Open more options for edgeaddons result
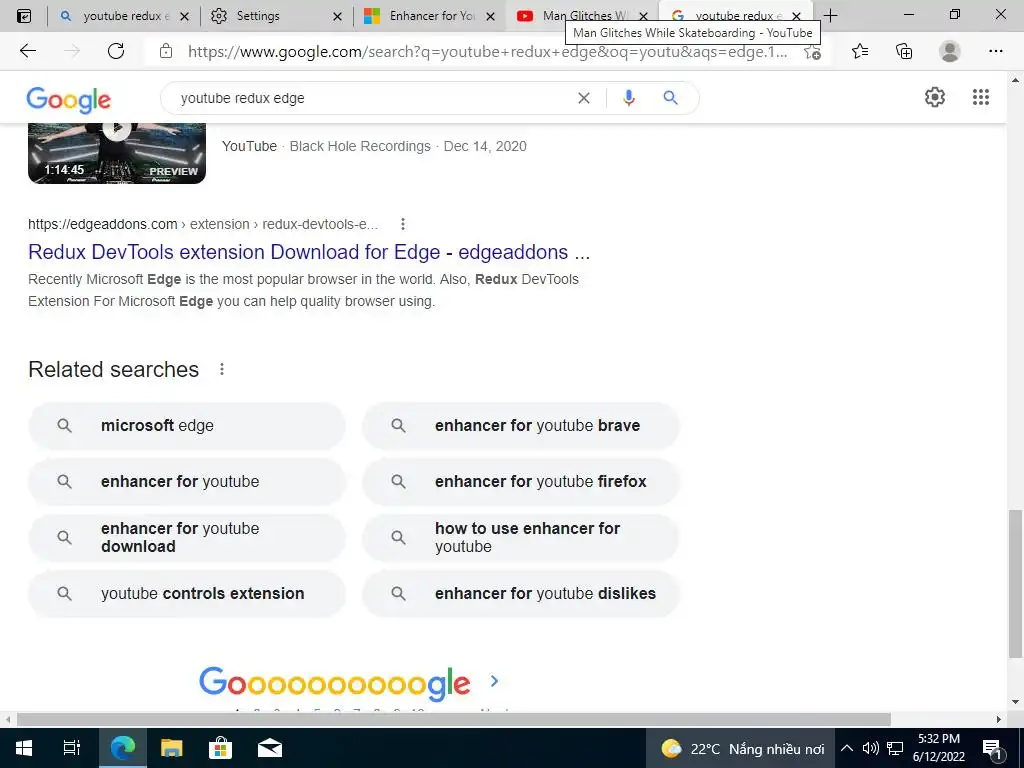This screenshot has height=768, width=1024. pyautogui.click(x=403, y=224)
